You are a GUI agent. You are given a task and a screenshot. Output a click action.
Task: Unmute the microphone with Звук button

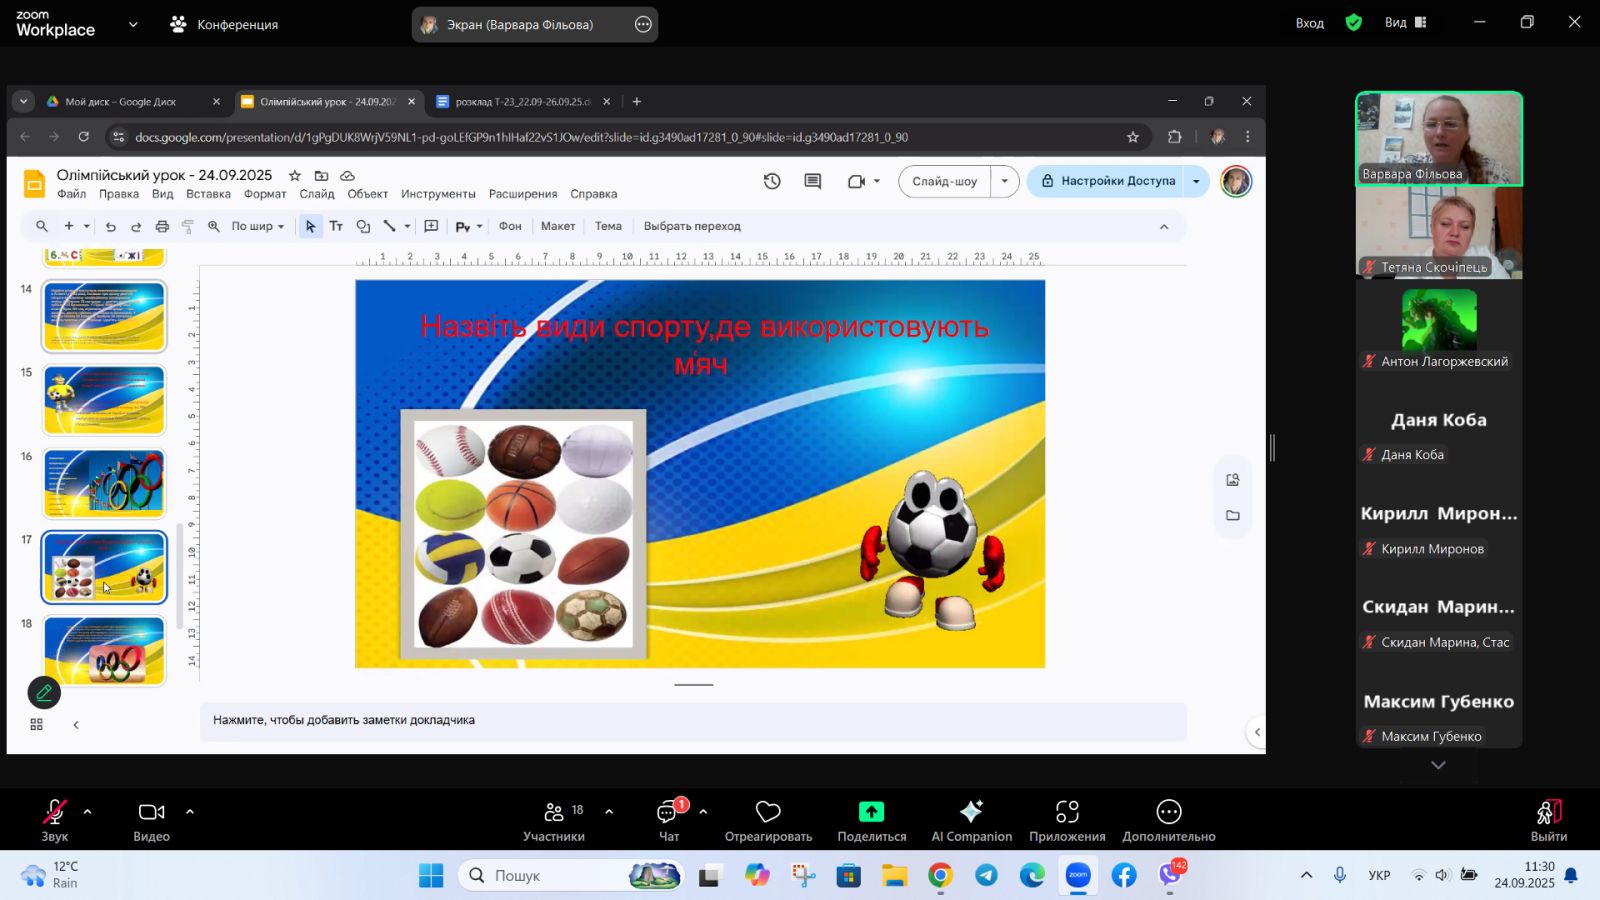tap(55, 812)
